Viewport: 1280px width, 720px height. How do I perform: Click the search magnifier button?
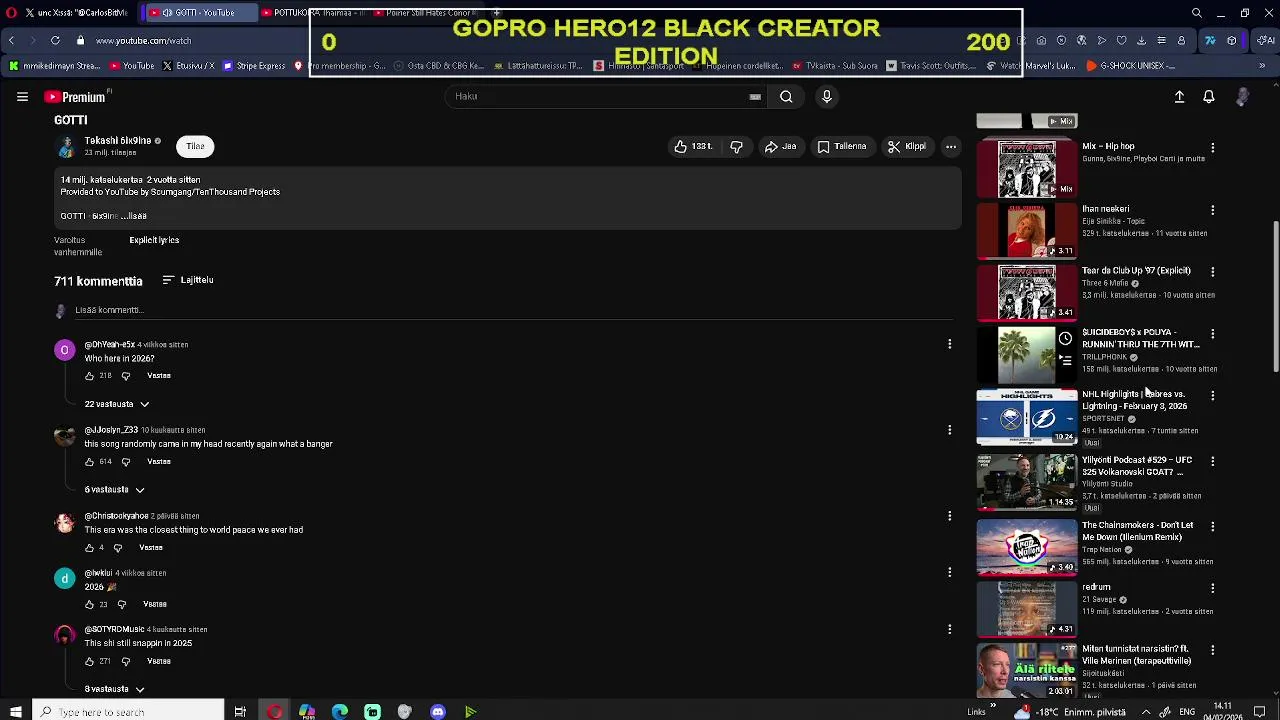[x=786, y=97]
